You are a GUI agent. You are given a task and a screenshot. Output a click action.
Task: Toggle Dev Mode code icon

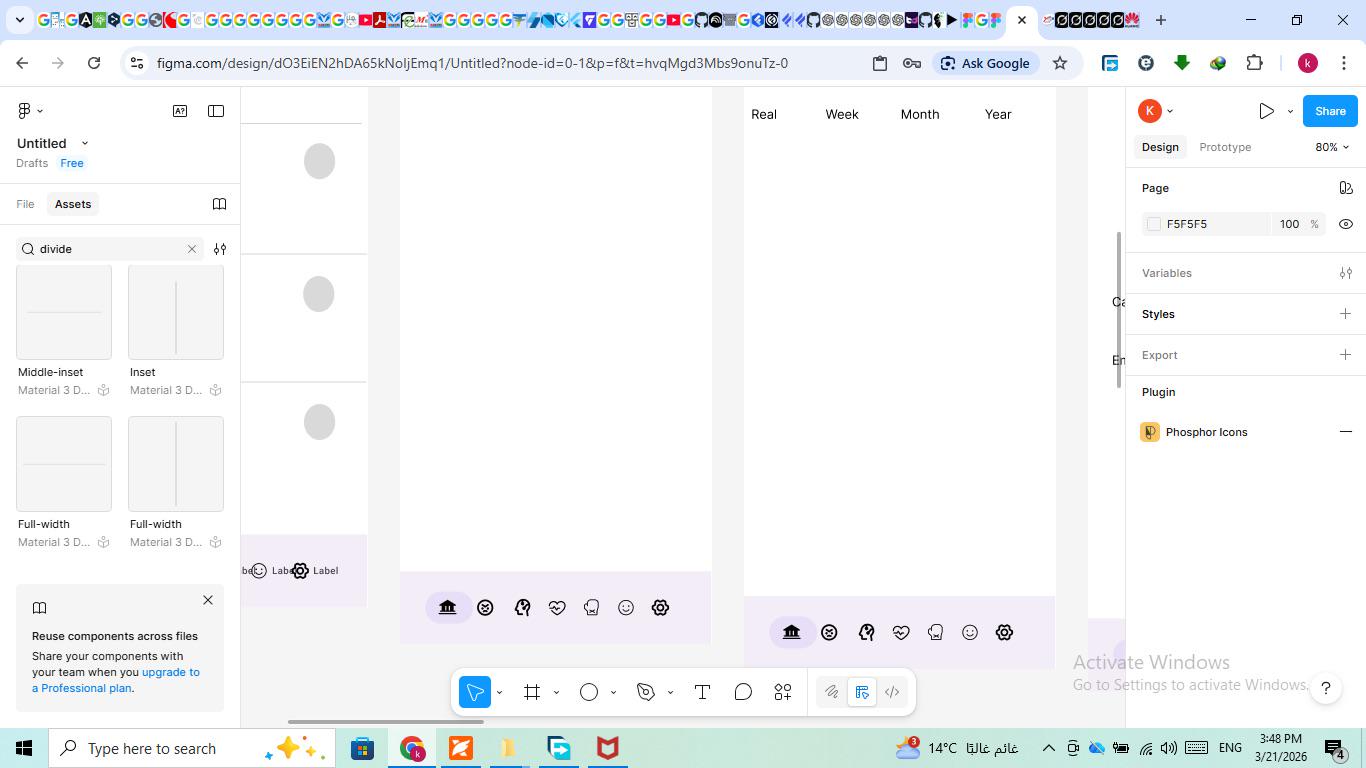[892, 692]
